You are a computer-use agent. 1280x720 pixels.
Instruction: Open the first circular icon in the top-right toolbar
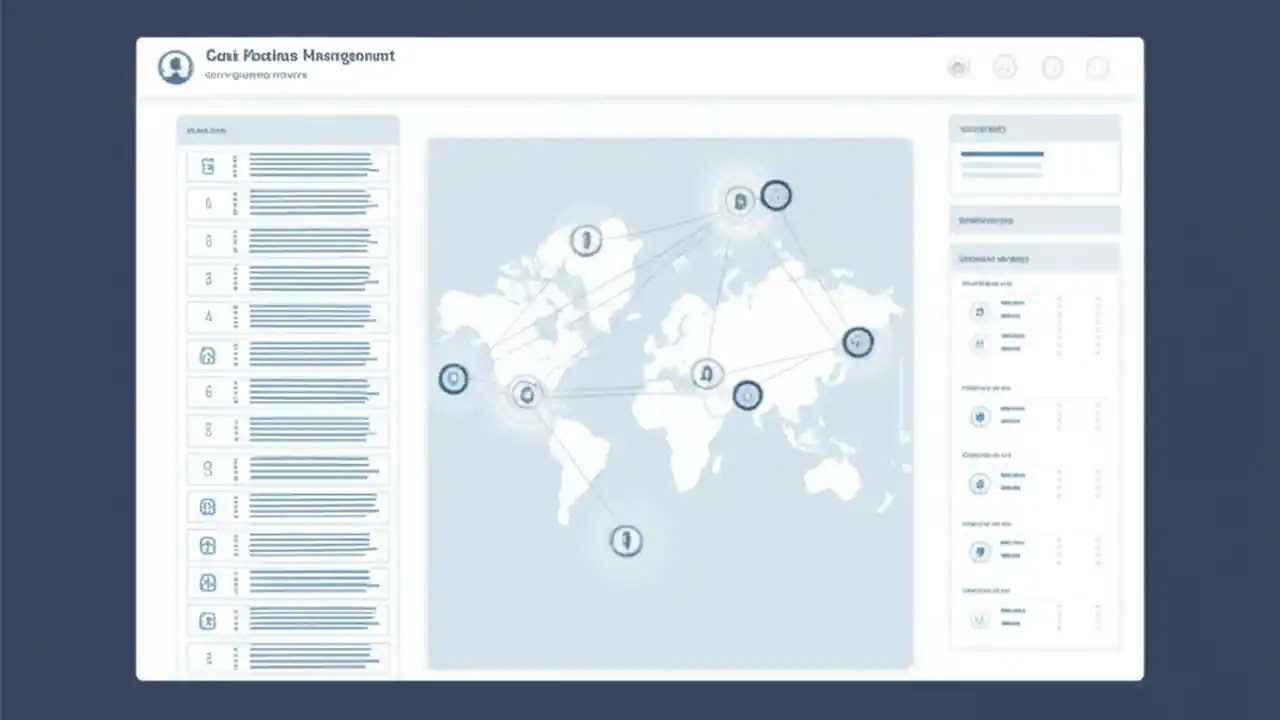pyautogui.click(x=957, y=68)
